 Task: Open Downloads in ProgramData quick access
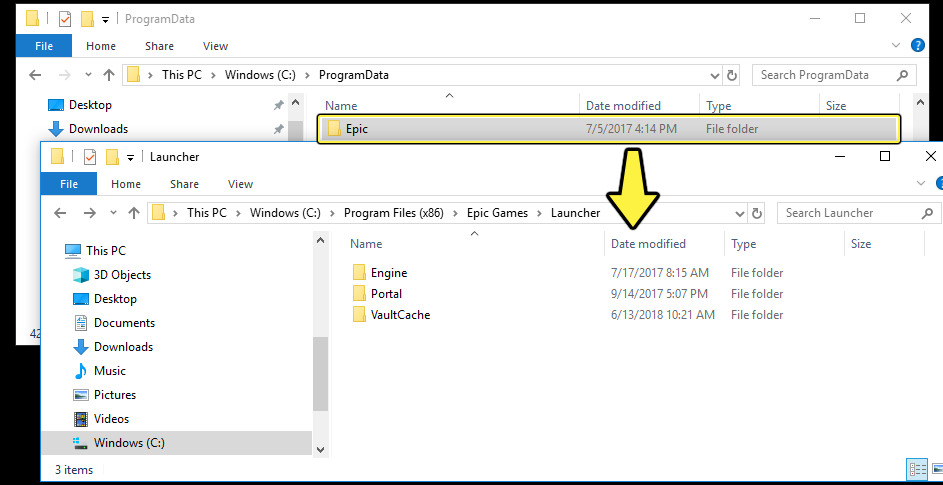(88, 129)
